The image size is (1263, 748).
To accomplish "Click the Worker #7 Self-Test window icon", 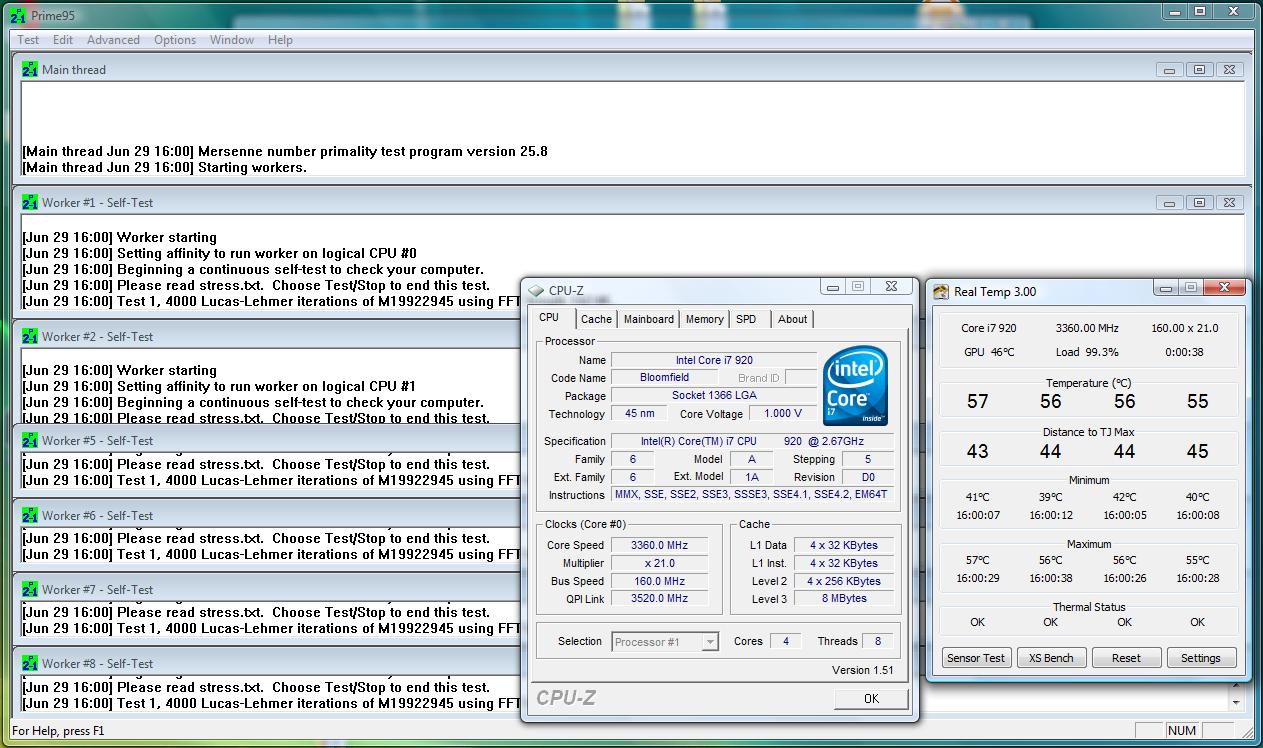I will [x=30, y=589].
